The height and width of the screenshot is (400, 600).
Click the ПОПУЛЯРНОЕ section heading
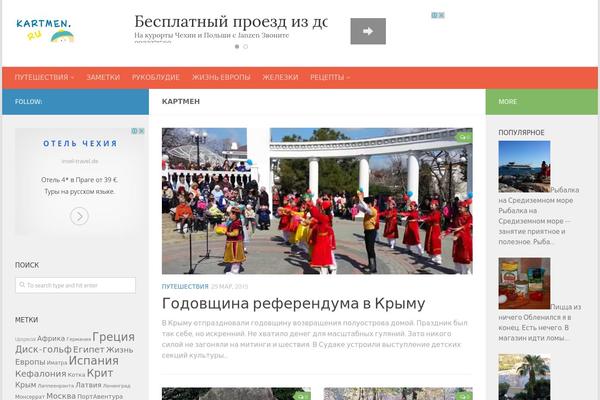521,132
